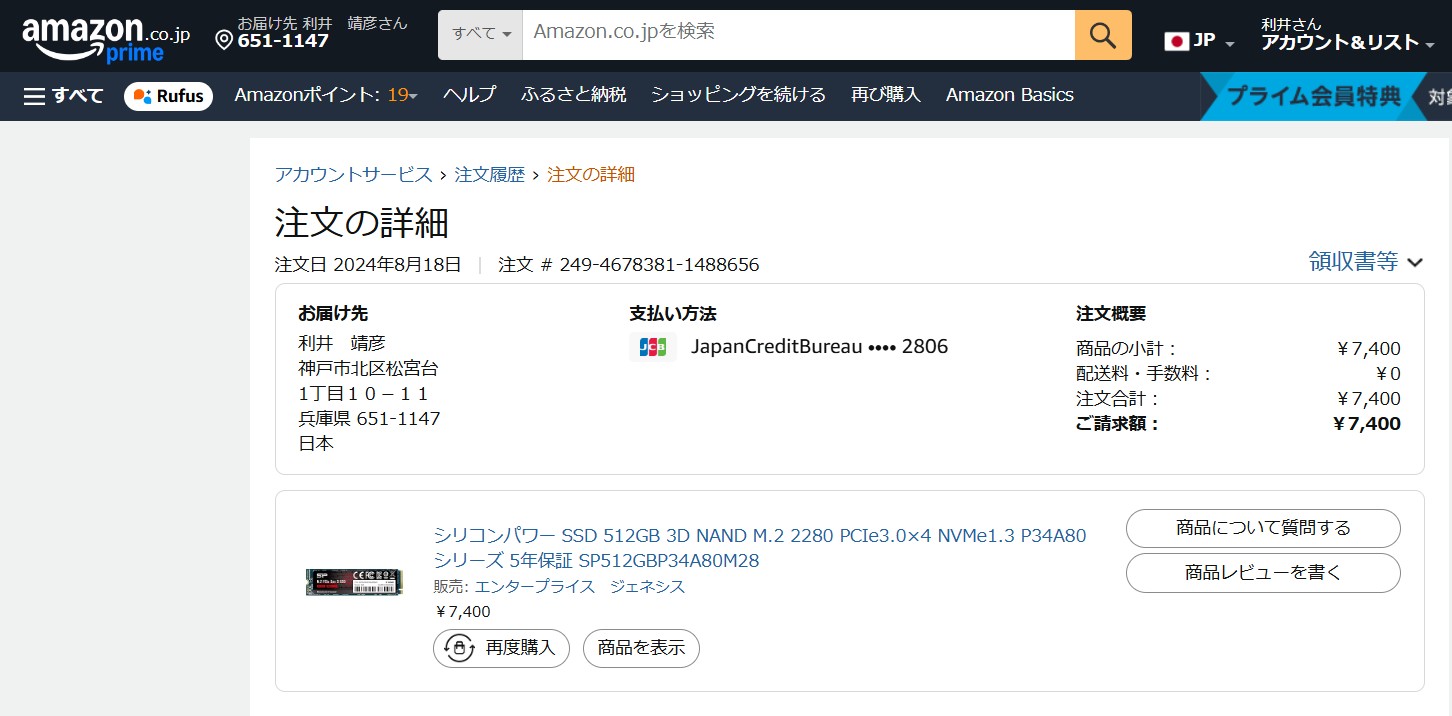Open the 注文履歴 breadcrumb link

coord(489,175)
